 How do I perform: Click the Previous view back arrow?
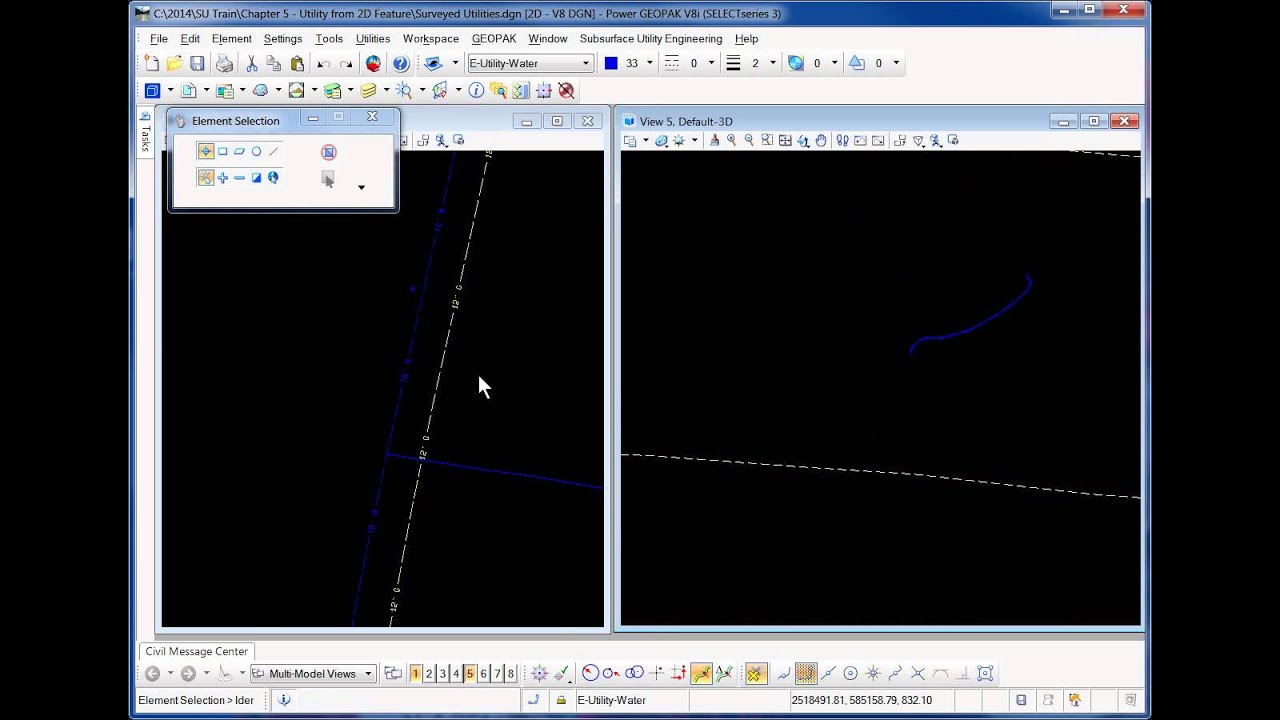[152, 674]
